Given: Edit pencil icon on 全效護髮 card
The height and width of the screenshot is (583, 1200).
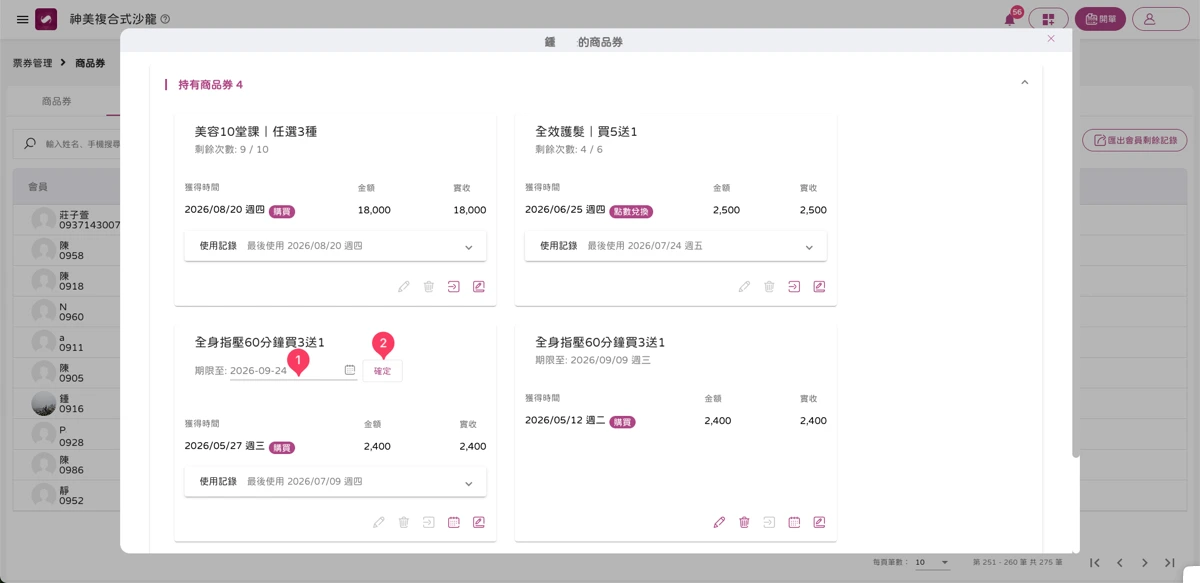Looking at the screenshot, I should click(744, 287).
